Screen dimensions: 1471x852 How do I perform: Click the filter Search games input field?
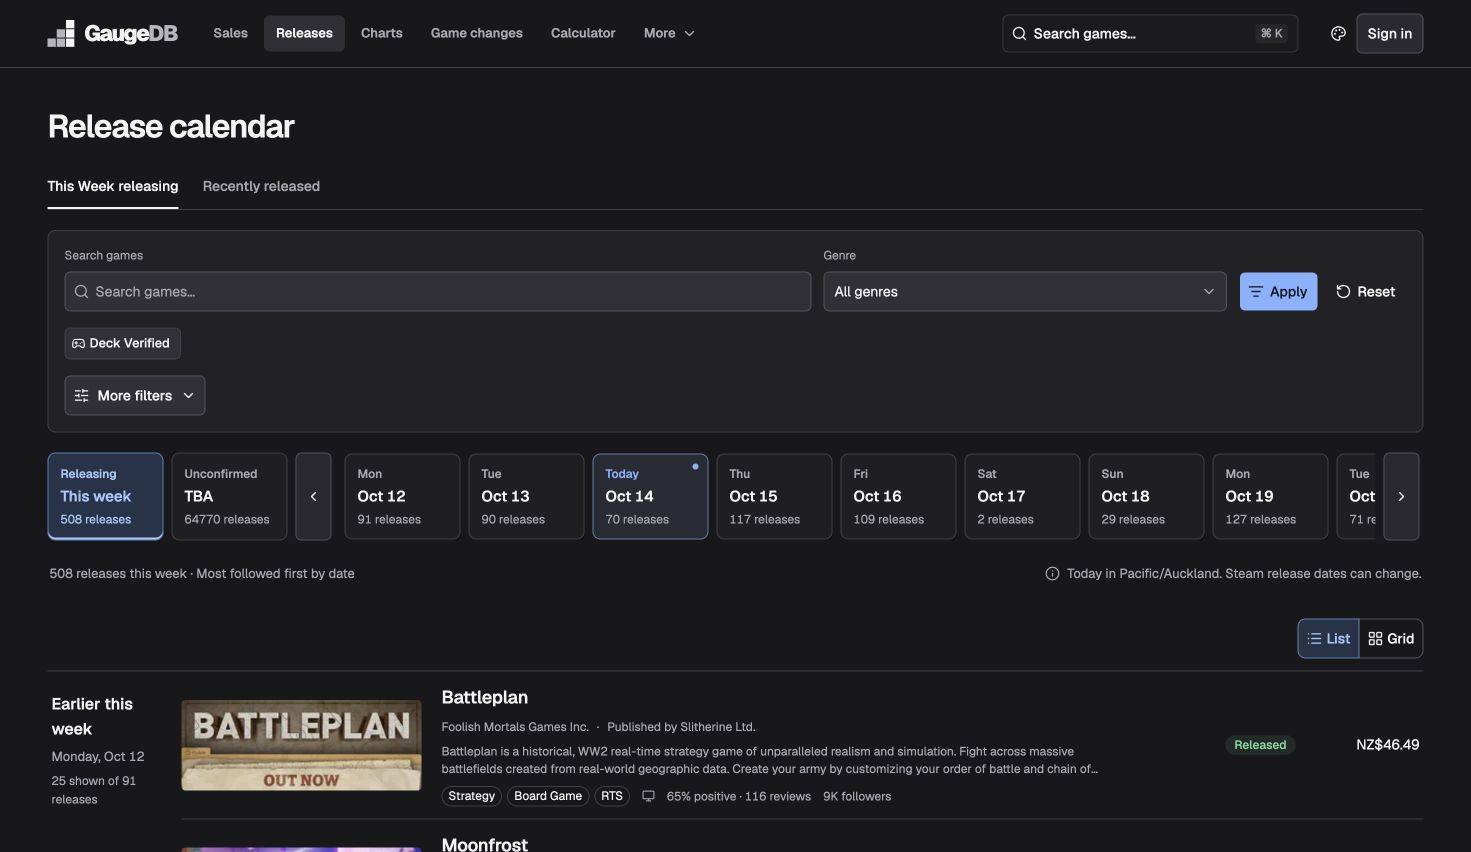pyautogui.click(x=438, y=291)
